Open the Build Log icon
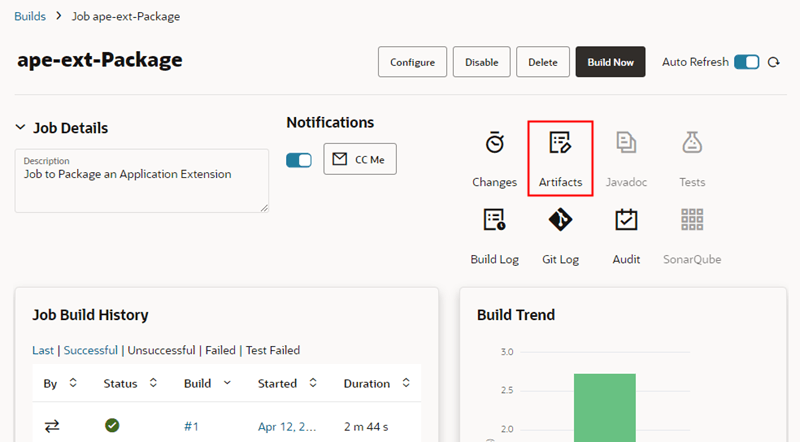The height and width of the screenshot is (442, 800). (494, 220)
